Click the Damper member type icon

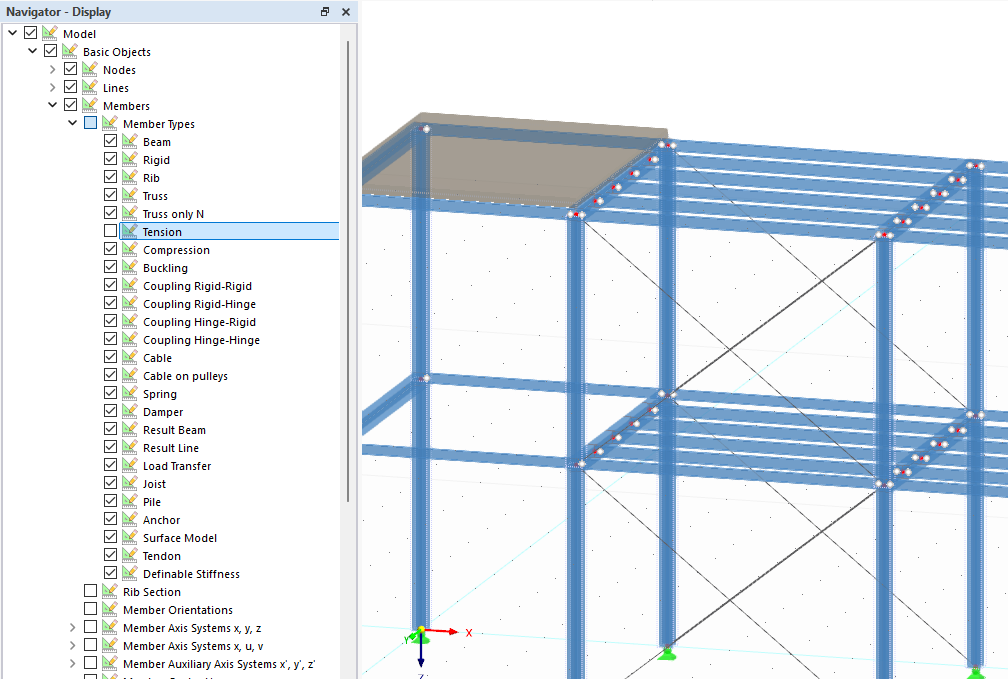pyautogui.click(x=129, y=412)
